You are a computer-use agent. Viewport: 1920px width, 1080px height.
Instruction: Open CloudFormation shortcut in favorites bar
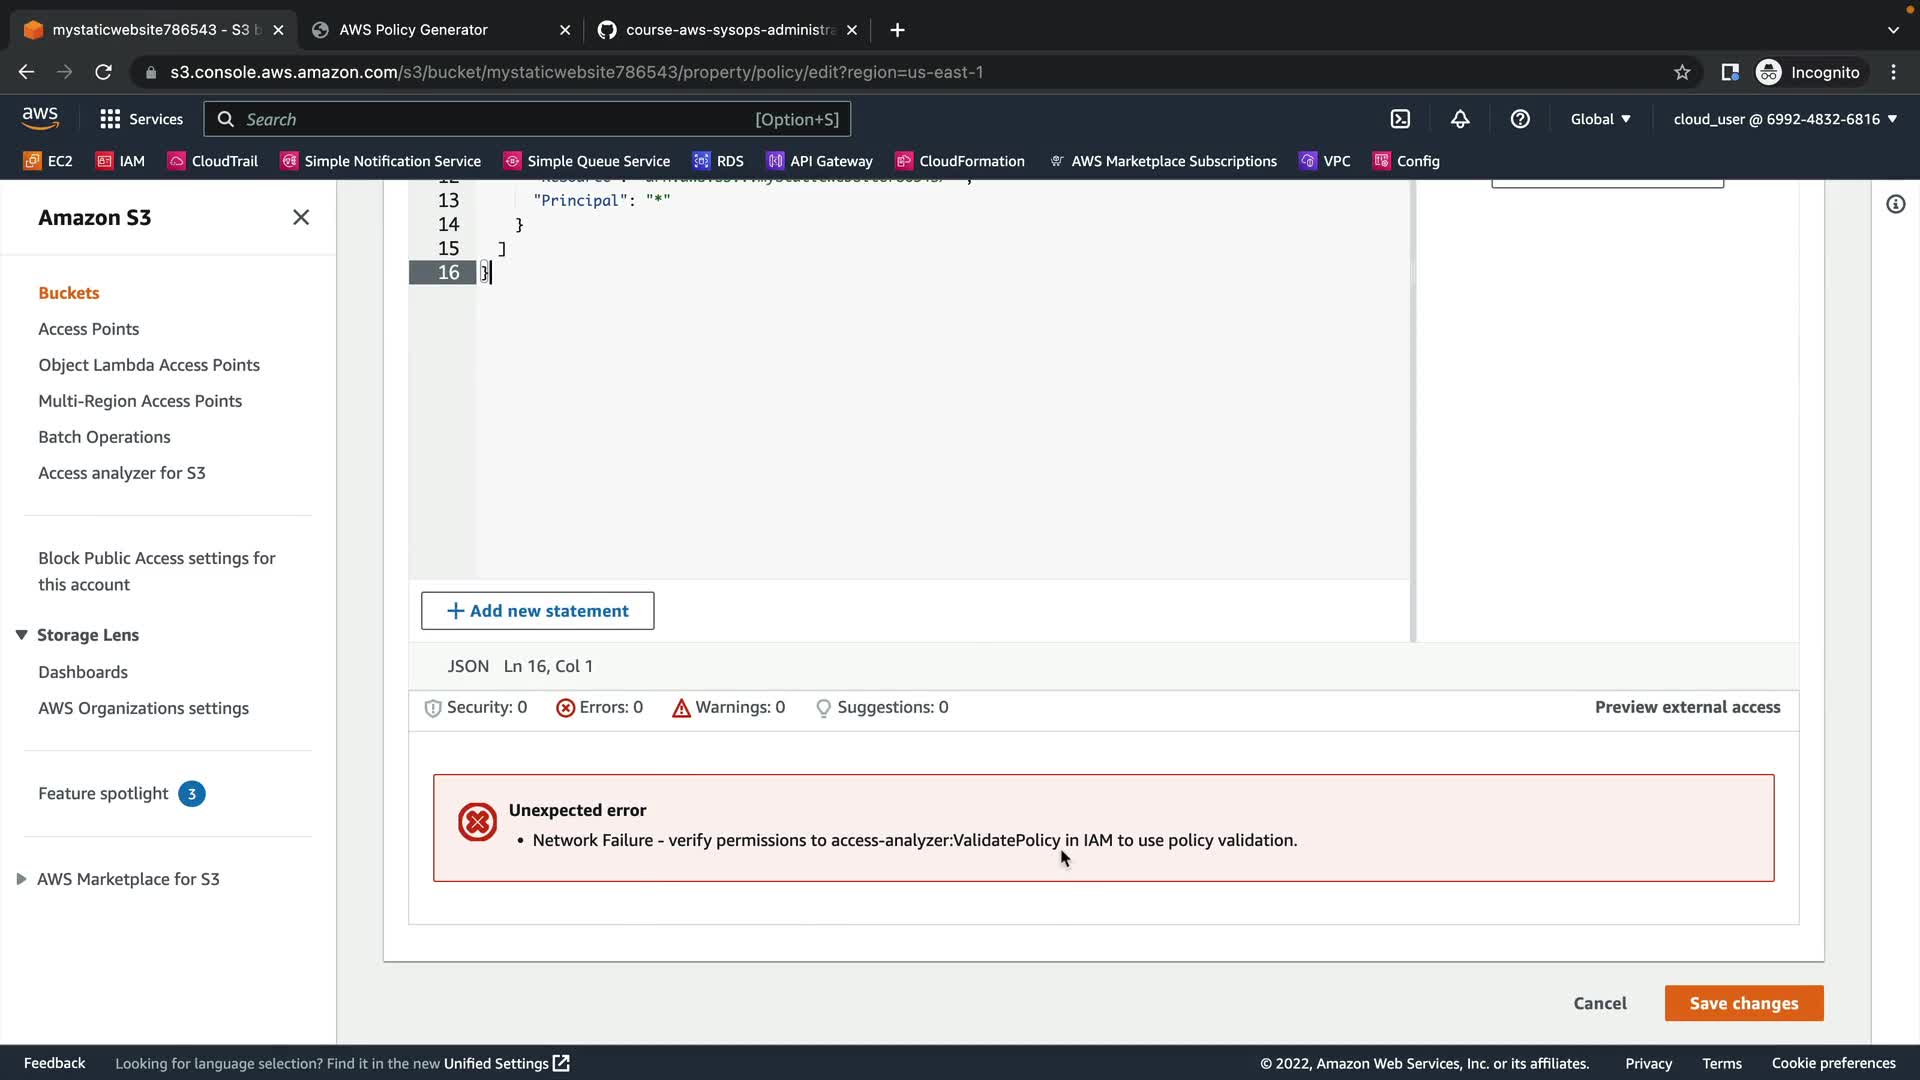pyautogui.click(x=960, y=161)
